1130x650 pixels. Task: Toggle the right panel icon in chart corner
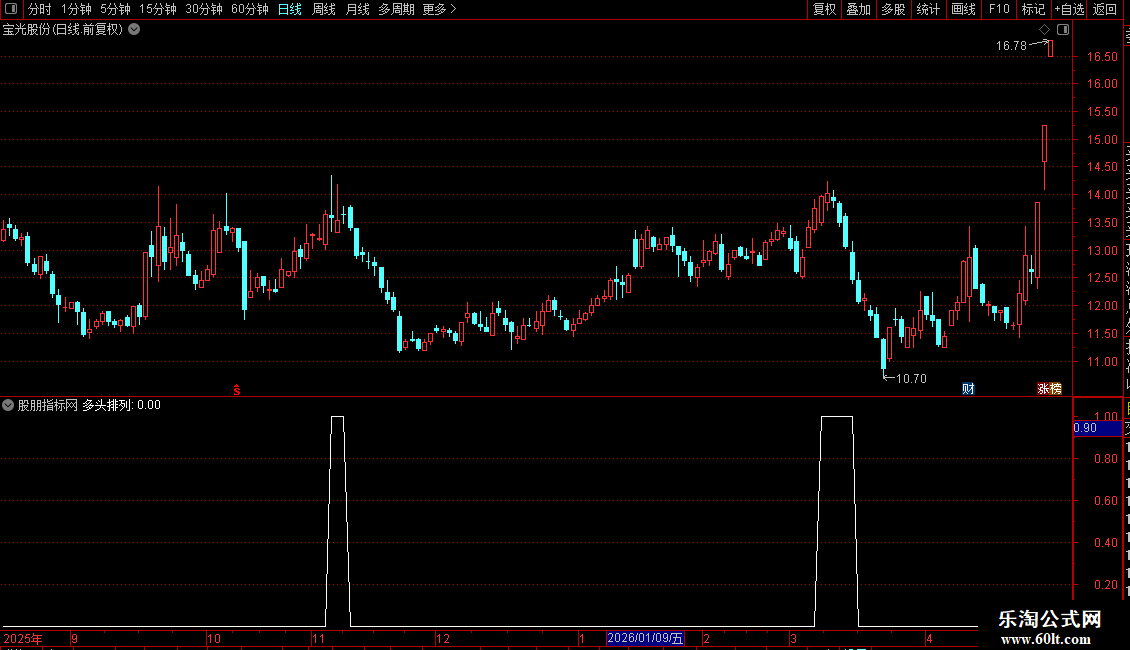pos(1063,30)
